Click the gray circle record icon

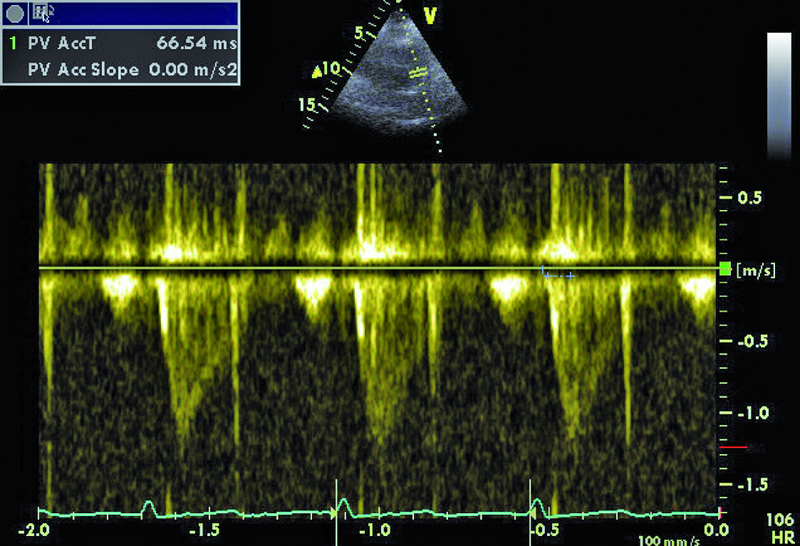coord(14,13)
